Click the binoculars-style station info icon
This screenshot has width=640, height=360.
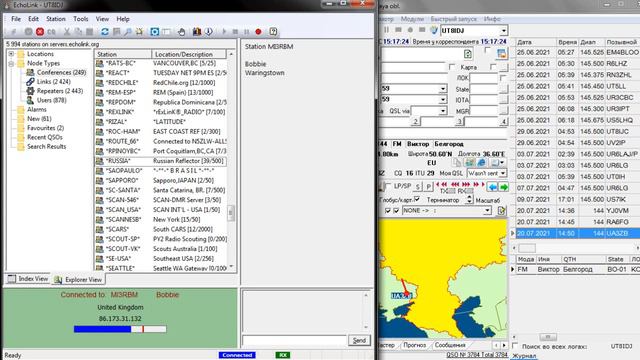point(197,31)
